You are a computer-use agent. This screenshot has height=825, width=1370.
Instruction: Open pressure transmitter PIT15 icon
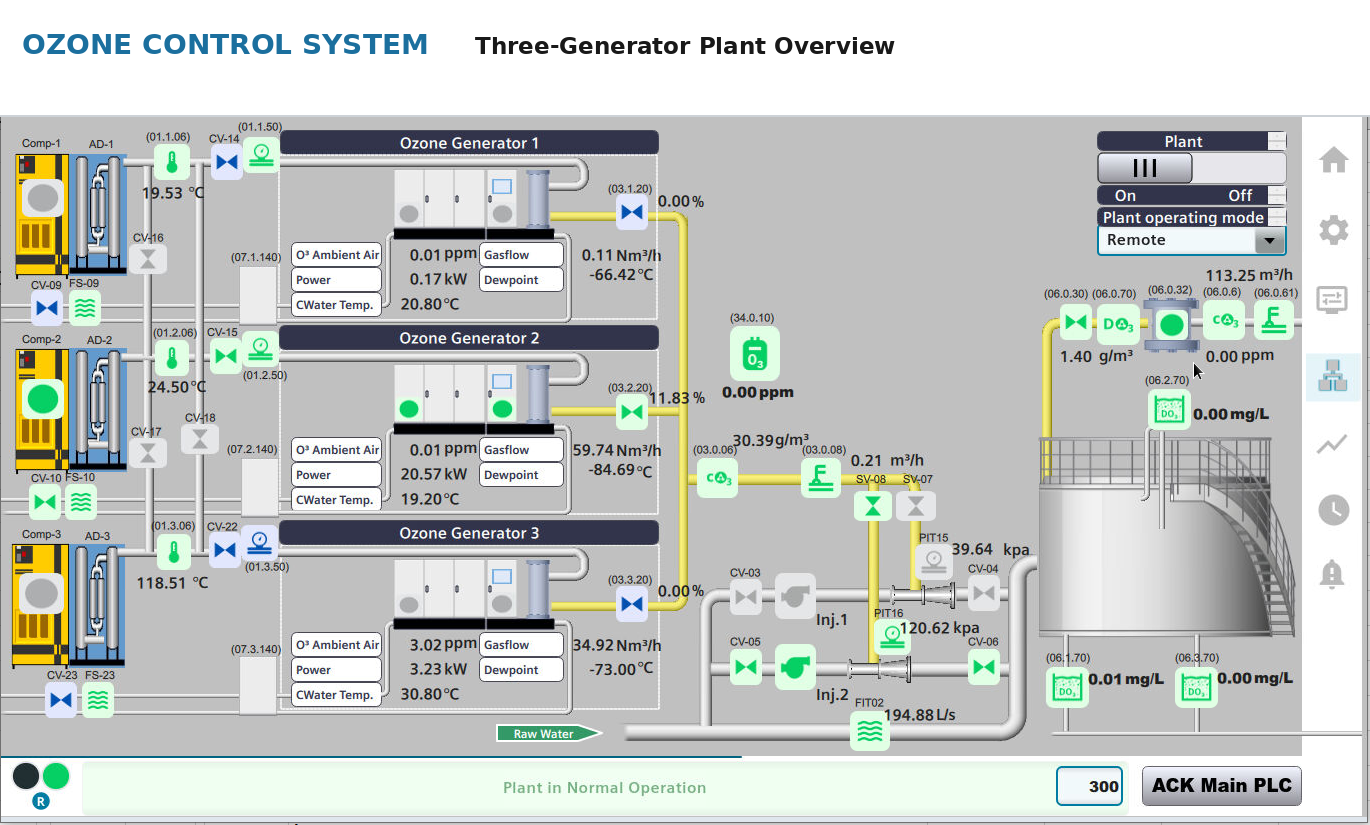pos(933,562)
